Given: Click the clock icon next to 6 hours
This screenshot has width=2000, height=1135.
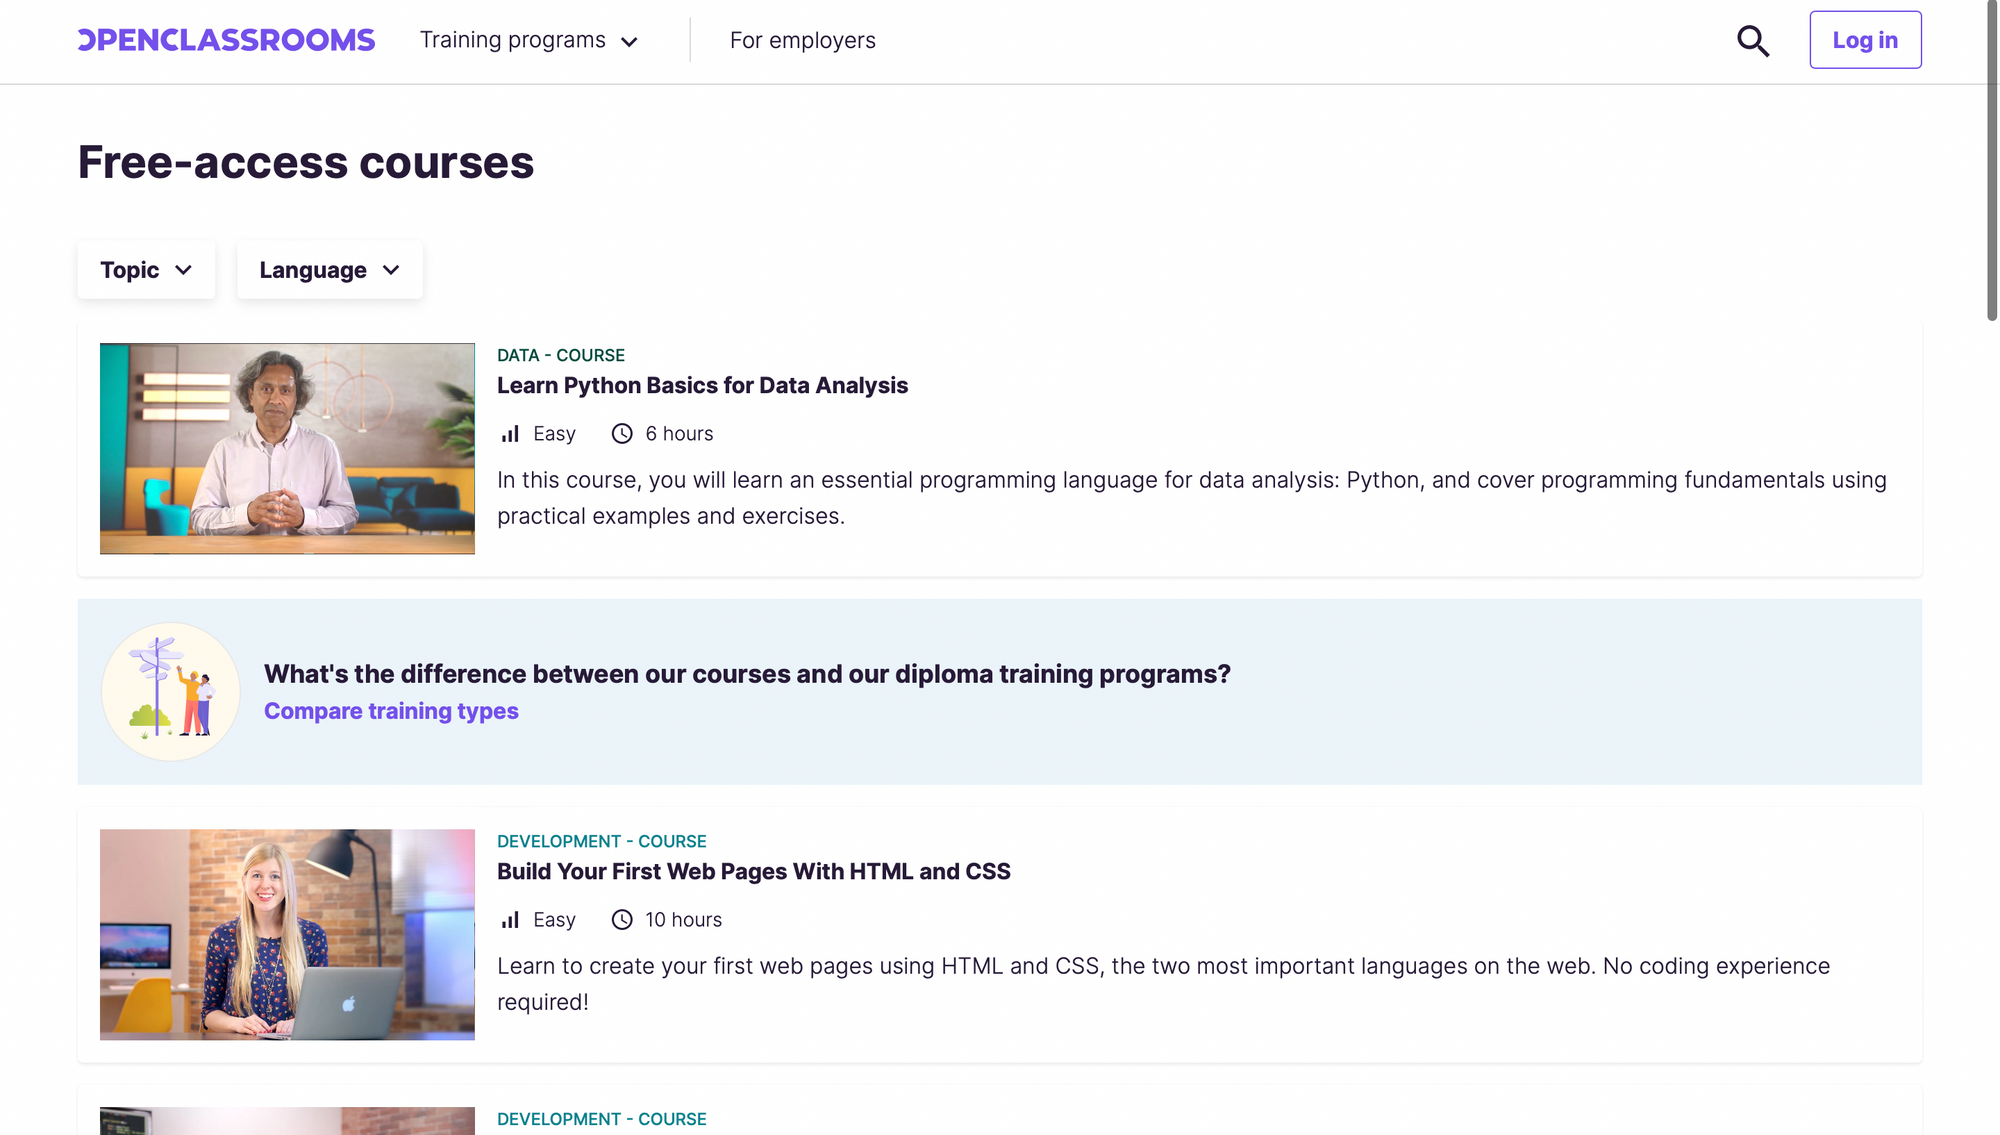Looking at the screenshot, I should (622, 433).
